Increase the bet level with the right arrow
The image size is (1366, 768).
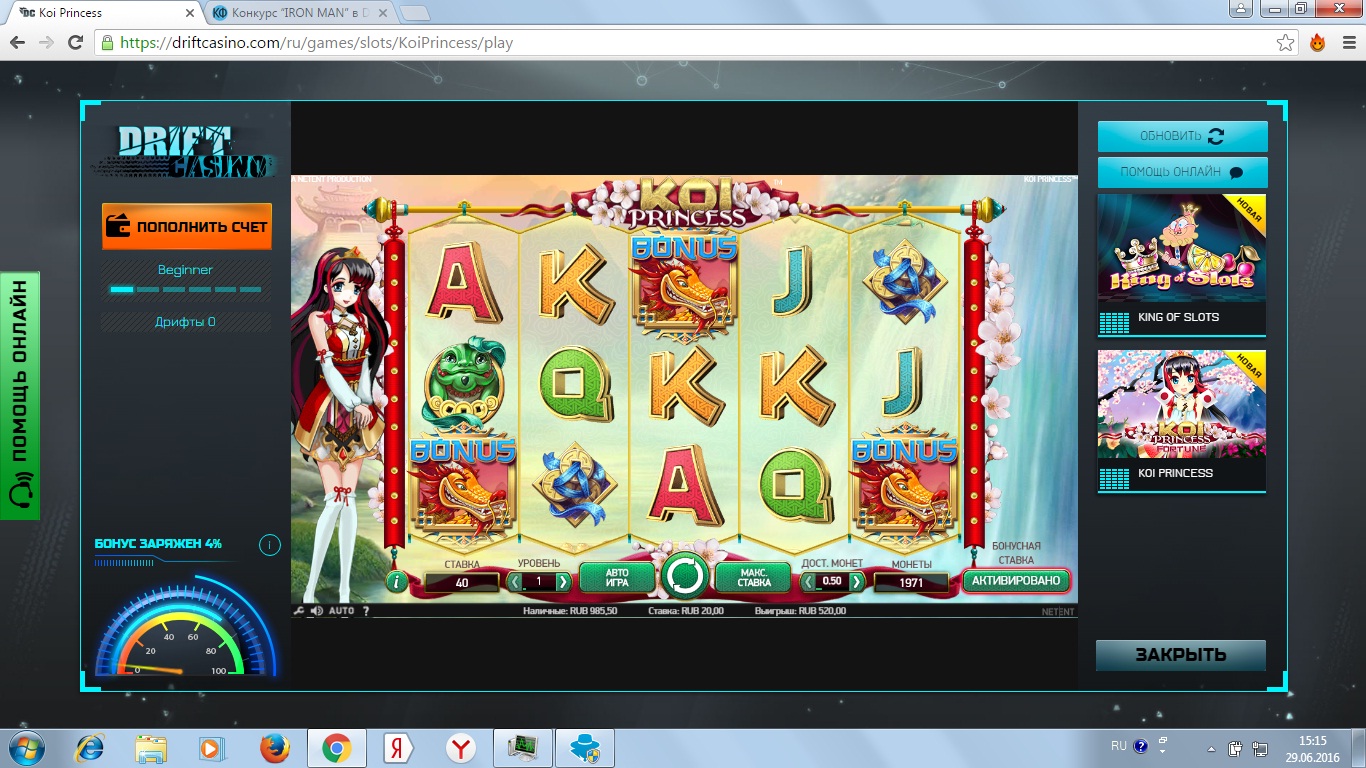click(x=563, y=582)
